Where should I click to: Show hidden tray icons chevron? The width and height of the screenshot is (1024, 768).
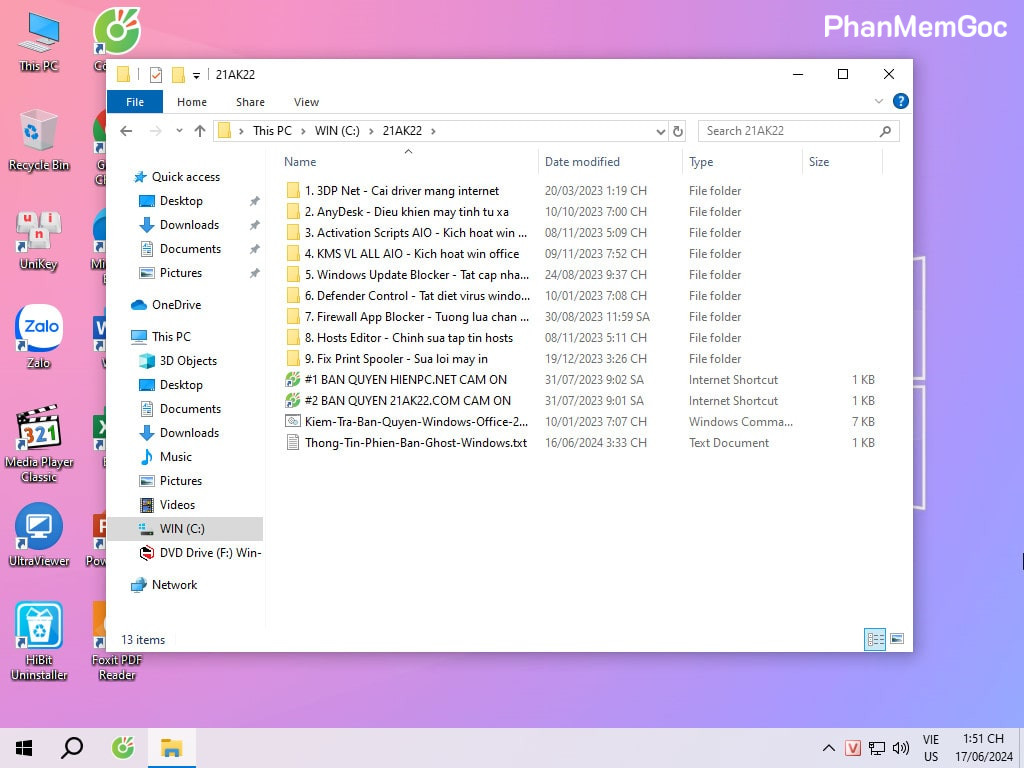click(828, 747)
